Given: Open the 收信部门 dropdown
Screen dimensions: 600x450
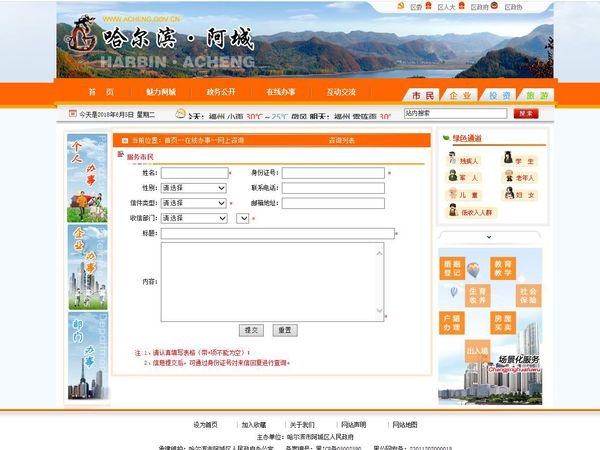Looking at the screenshot, I should pyautogui.click(x=194, y=218).
